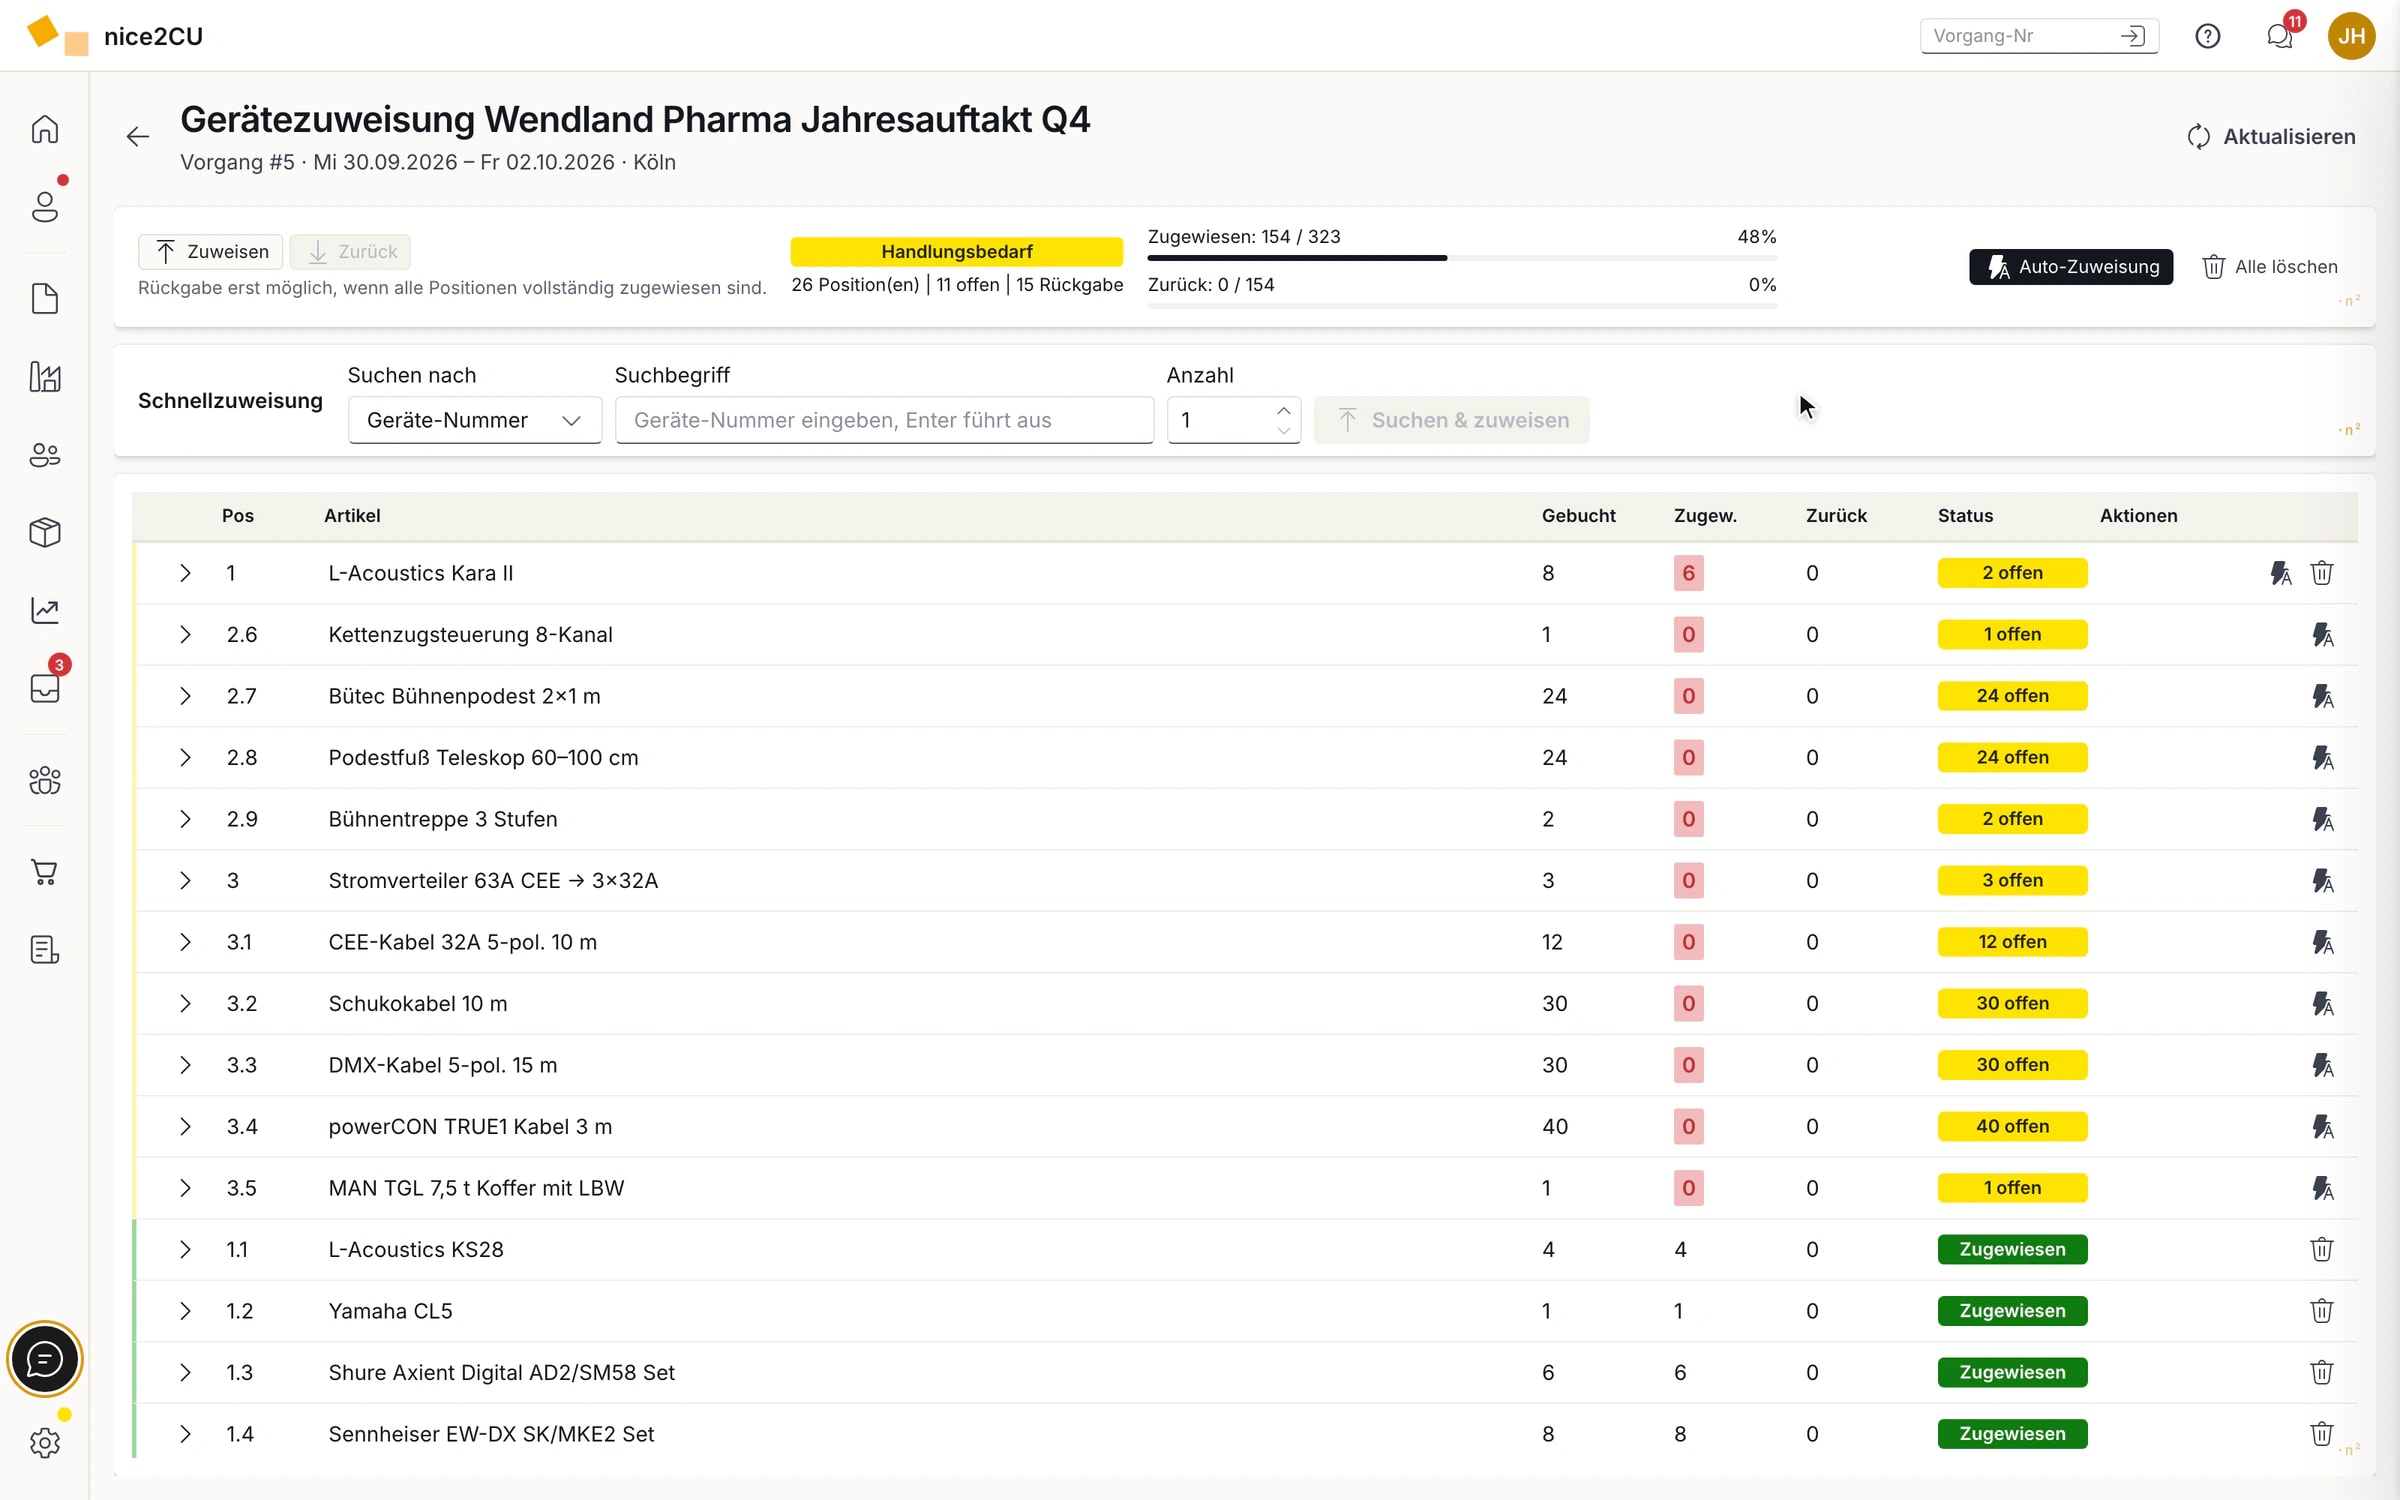This screenshot has width=2400, height=1500.
Task: Click the Zugewiesen badge for L-Acoustics KS28
Action: (x=2012, y=1250)
